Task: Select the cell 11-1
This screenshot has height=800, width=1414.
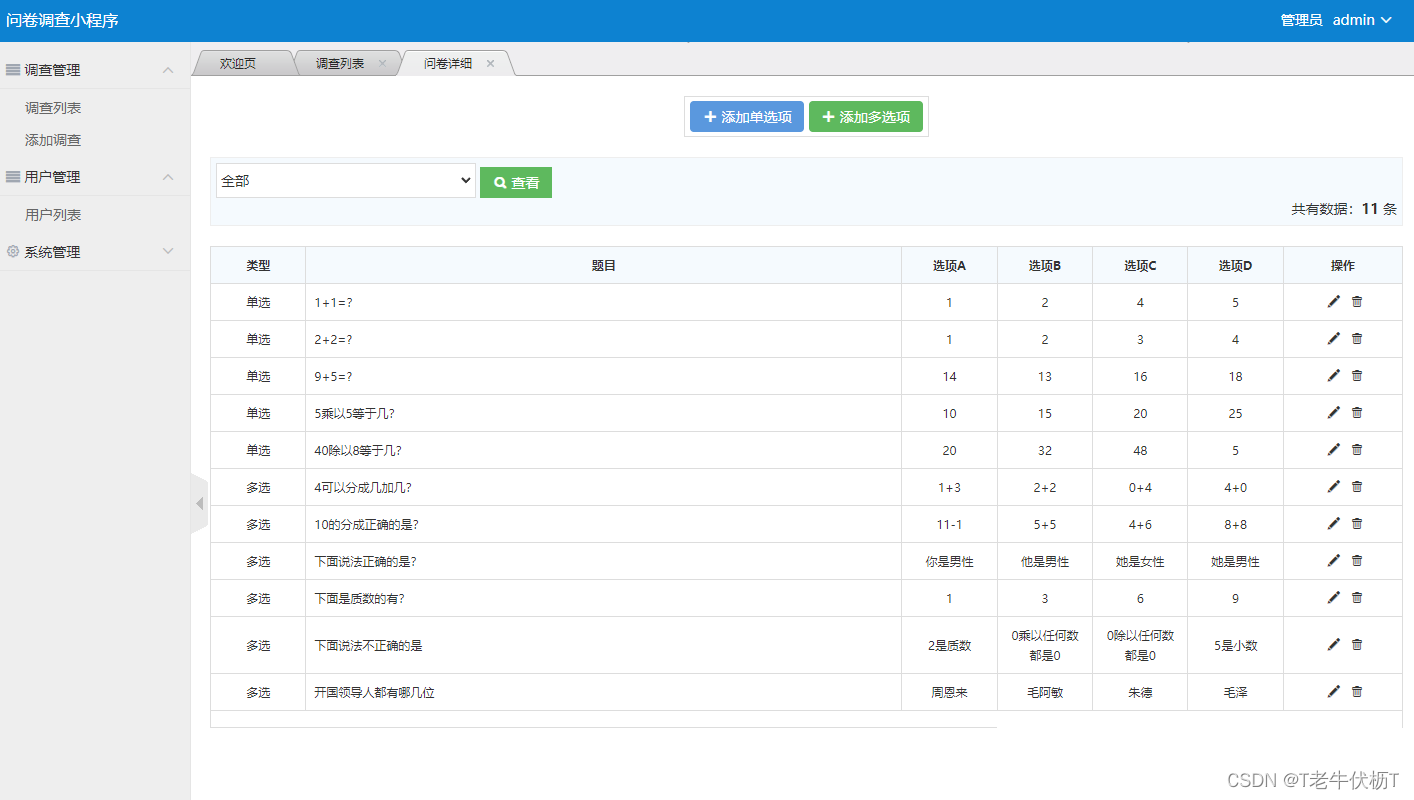Action: click(949, 524)
